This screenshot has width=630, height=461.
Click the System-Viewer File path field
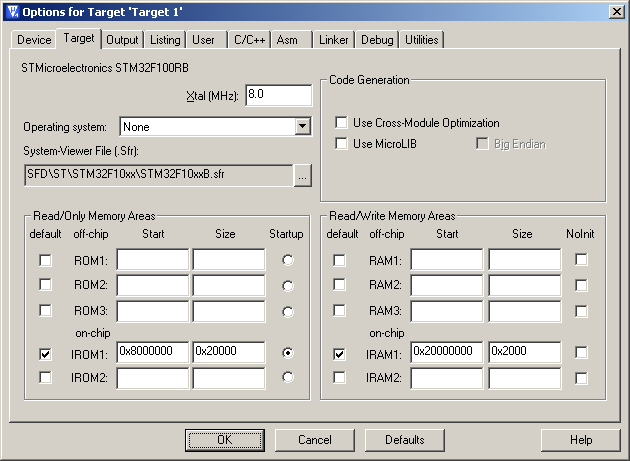[x=158, y=175]
